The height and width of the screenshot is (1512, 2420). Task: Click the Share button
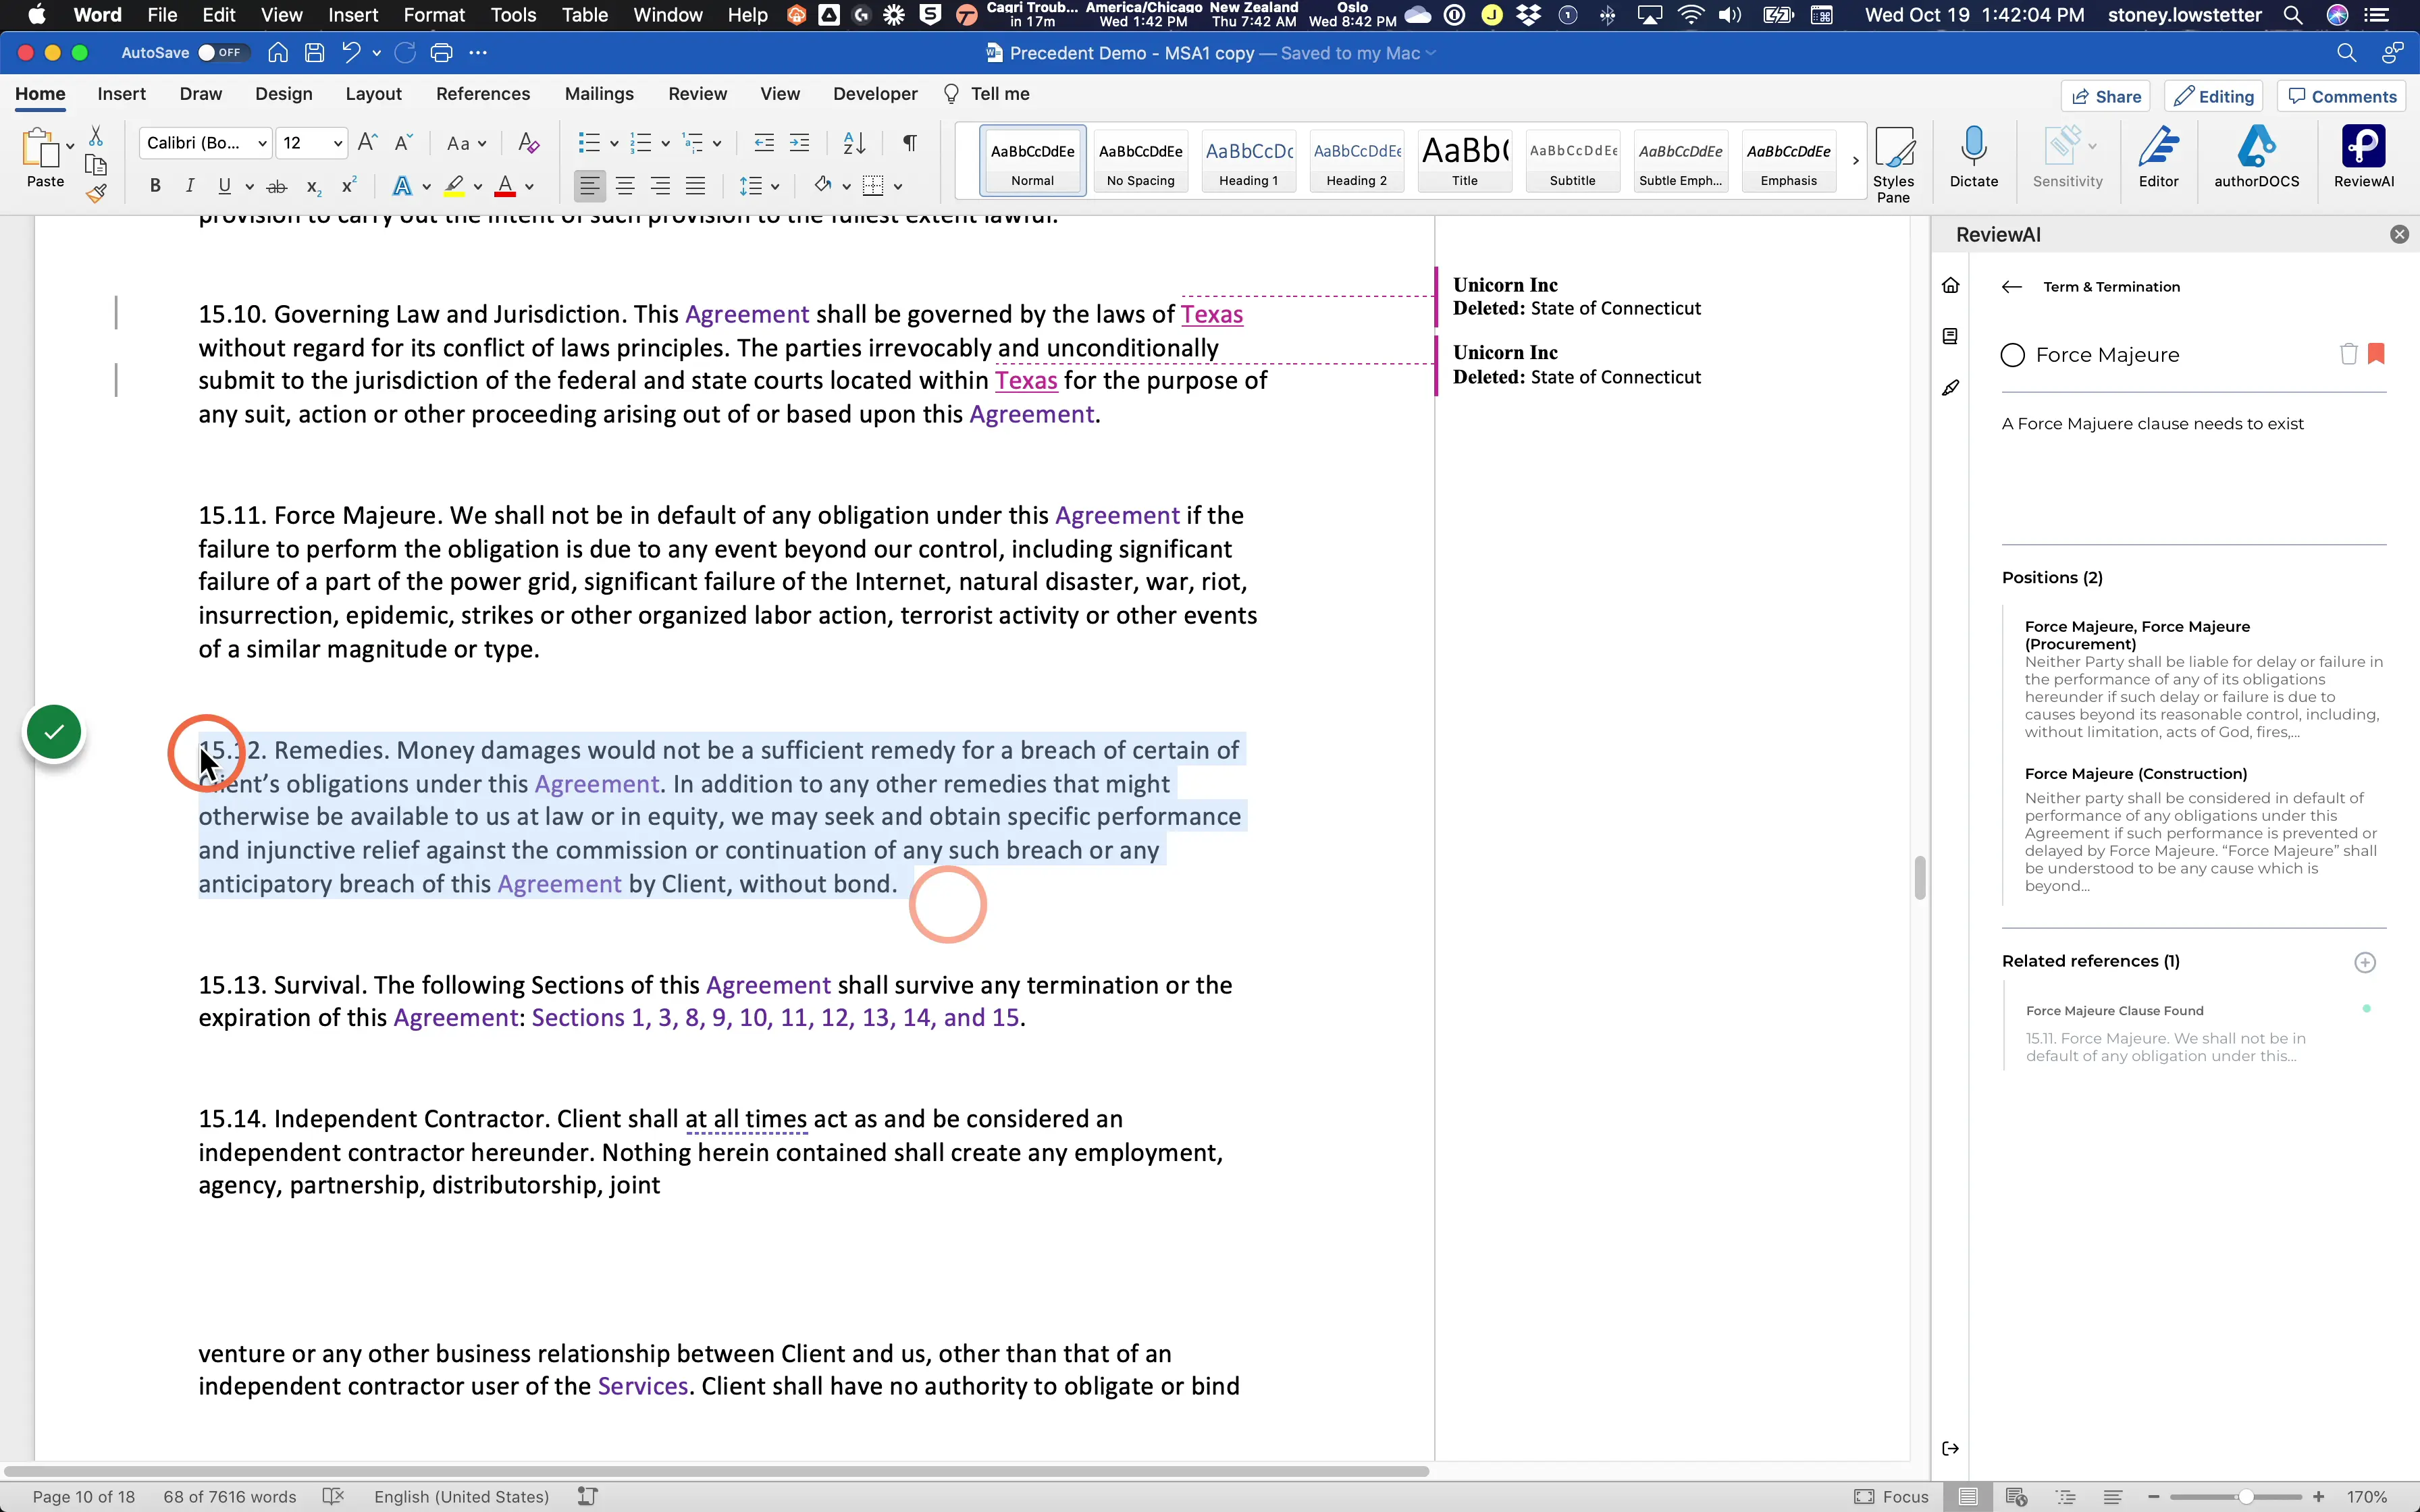coord(2106,96)
